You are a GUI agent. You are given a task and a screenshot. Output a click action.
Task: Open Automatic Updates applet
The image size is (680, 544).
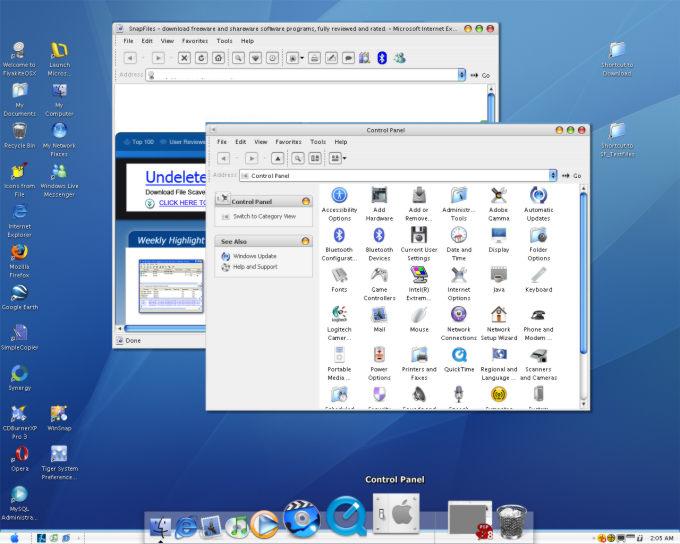click(539, 204)
